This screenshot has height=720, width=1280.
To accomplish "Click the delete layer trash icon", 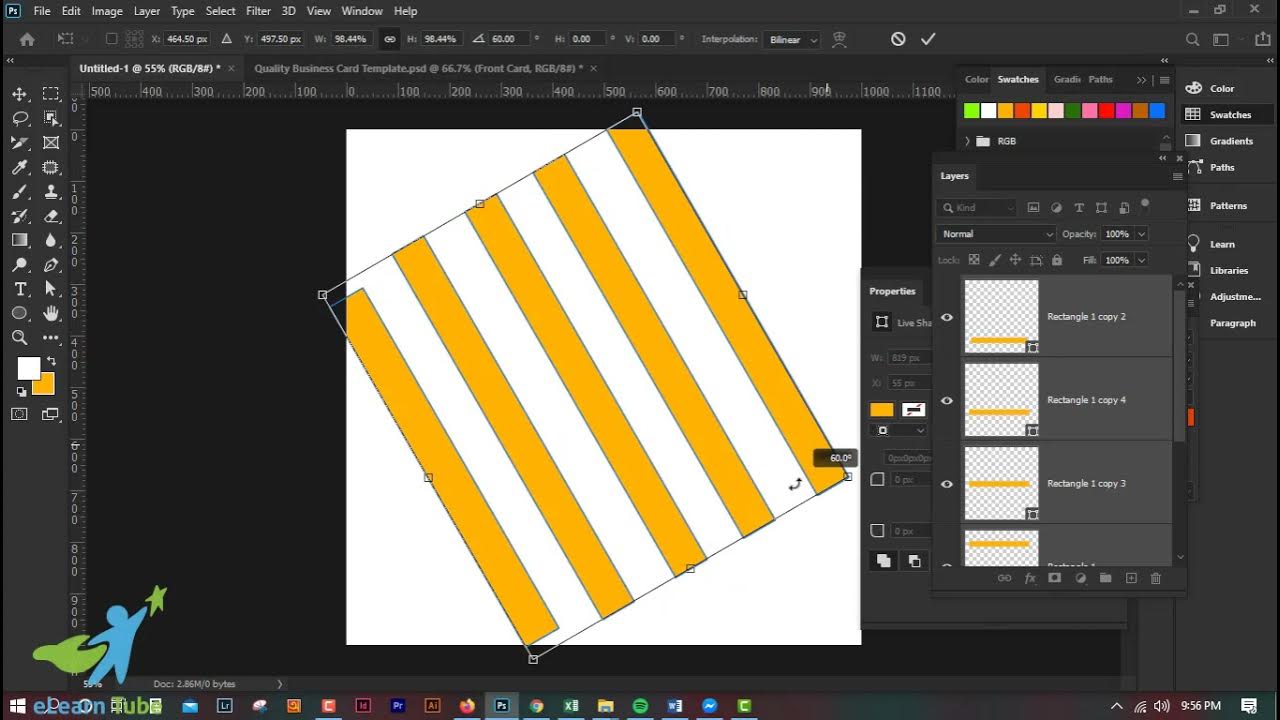I will (x=1156, y=578).
